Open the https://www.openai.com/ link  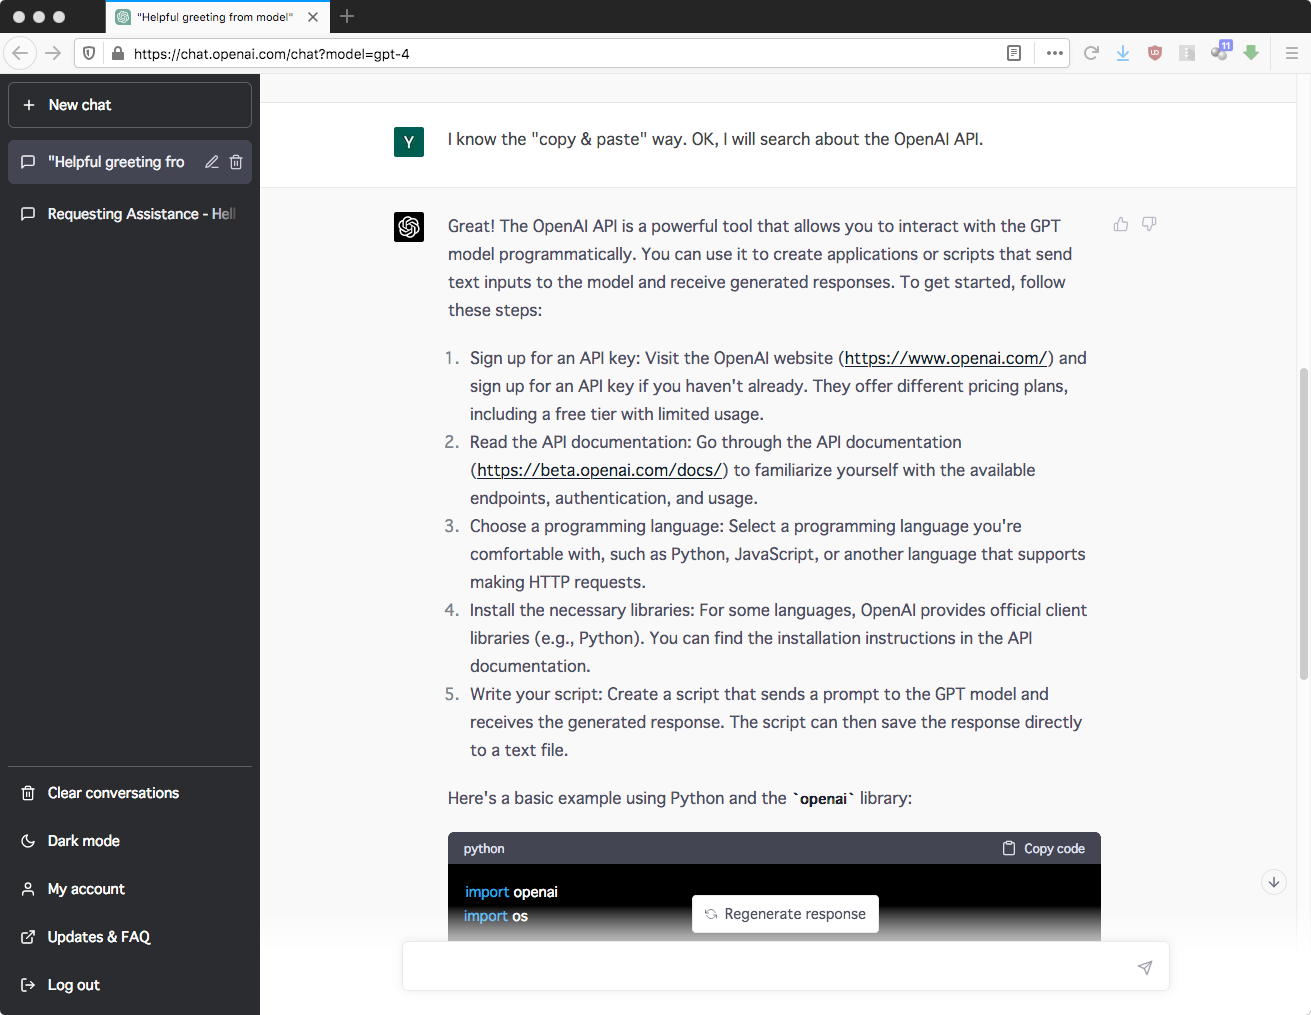pos(946,358)
